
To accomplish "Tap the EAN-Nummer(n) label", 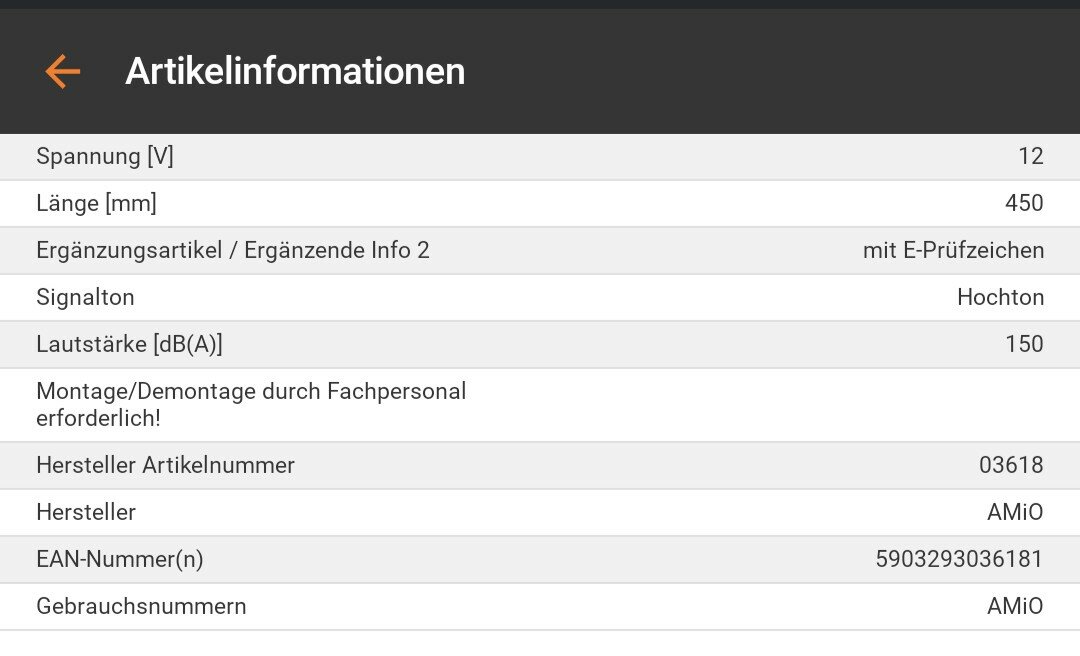I will point(120,559).
